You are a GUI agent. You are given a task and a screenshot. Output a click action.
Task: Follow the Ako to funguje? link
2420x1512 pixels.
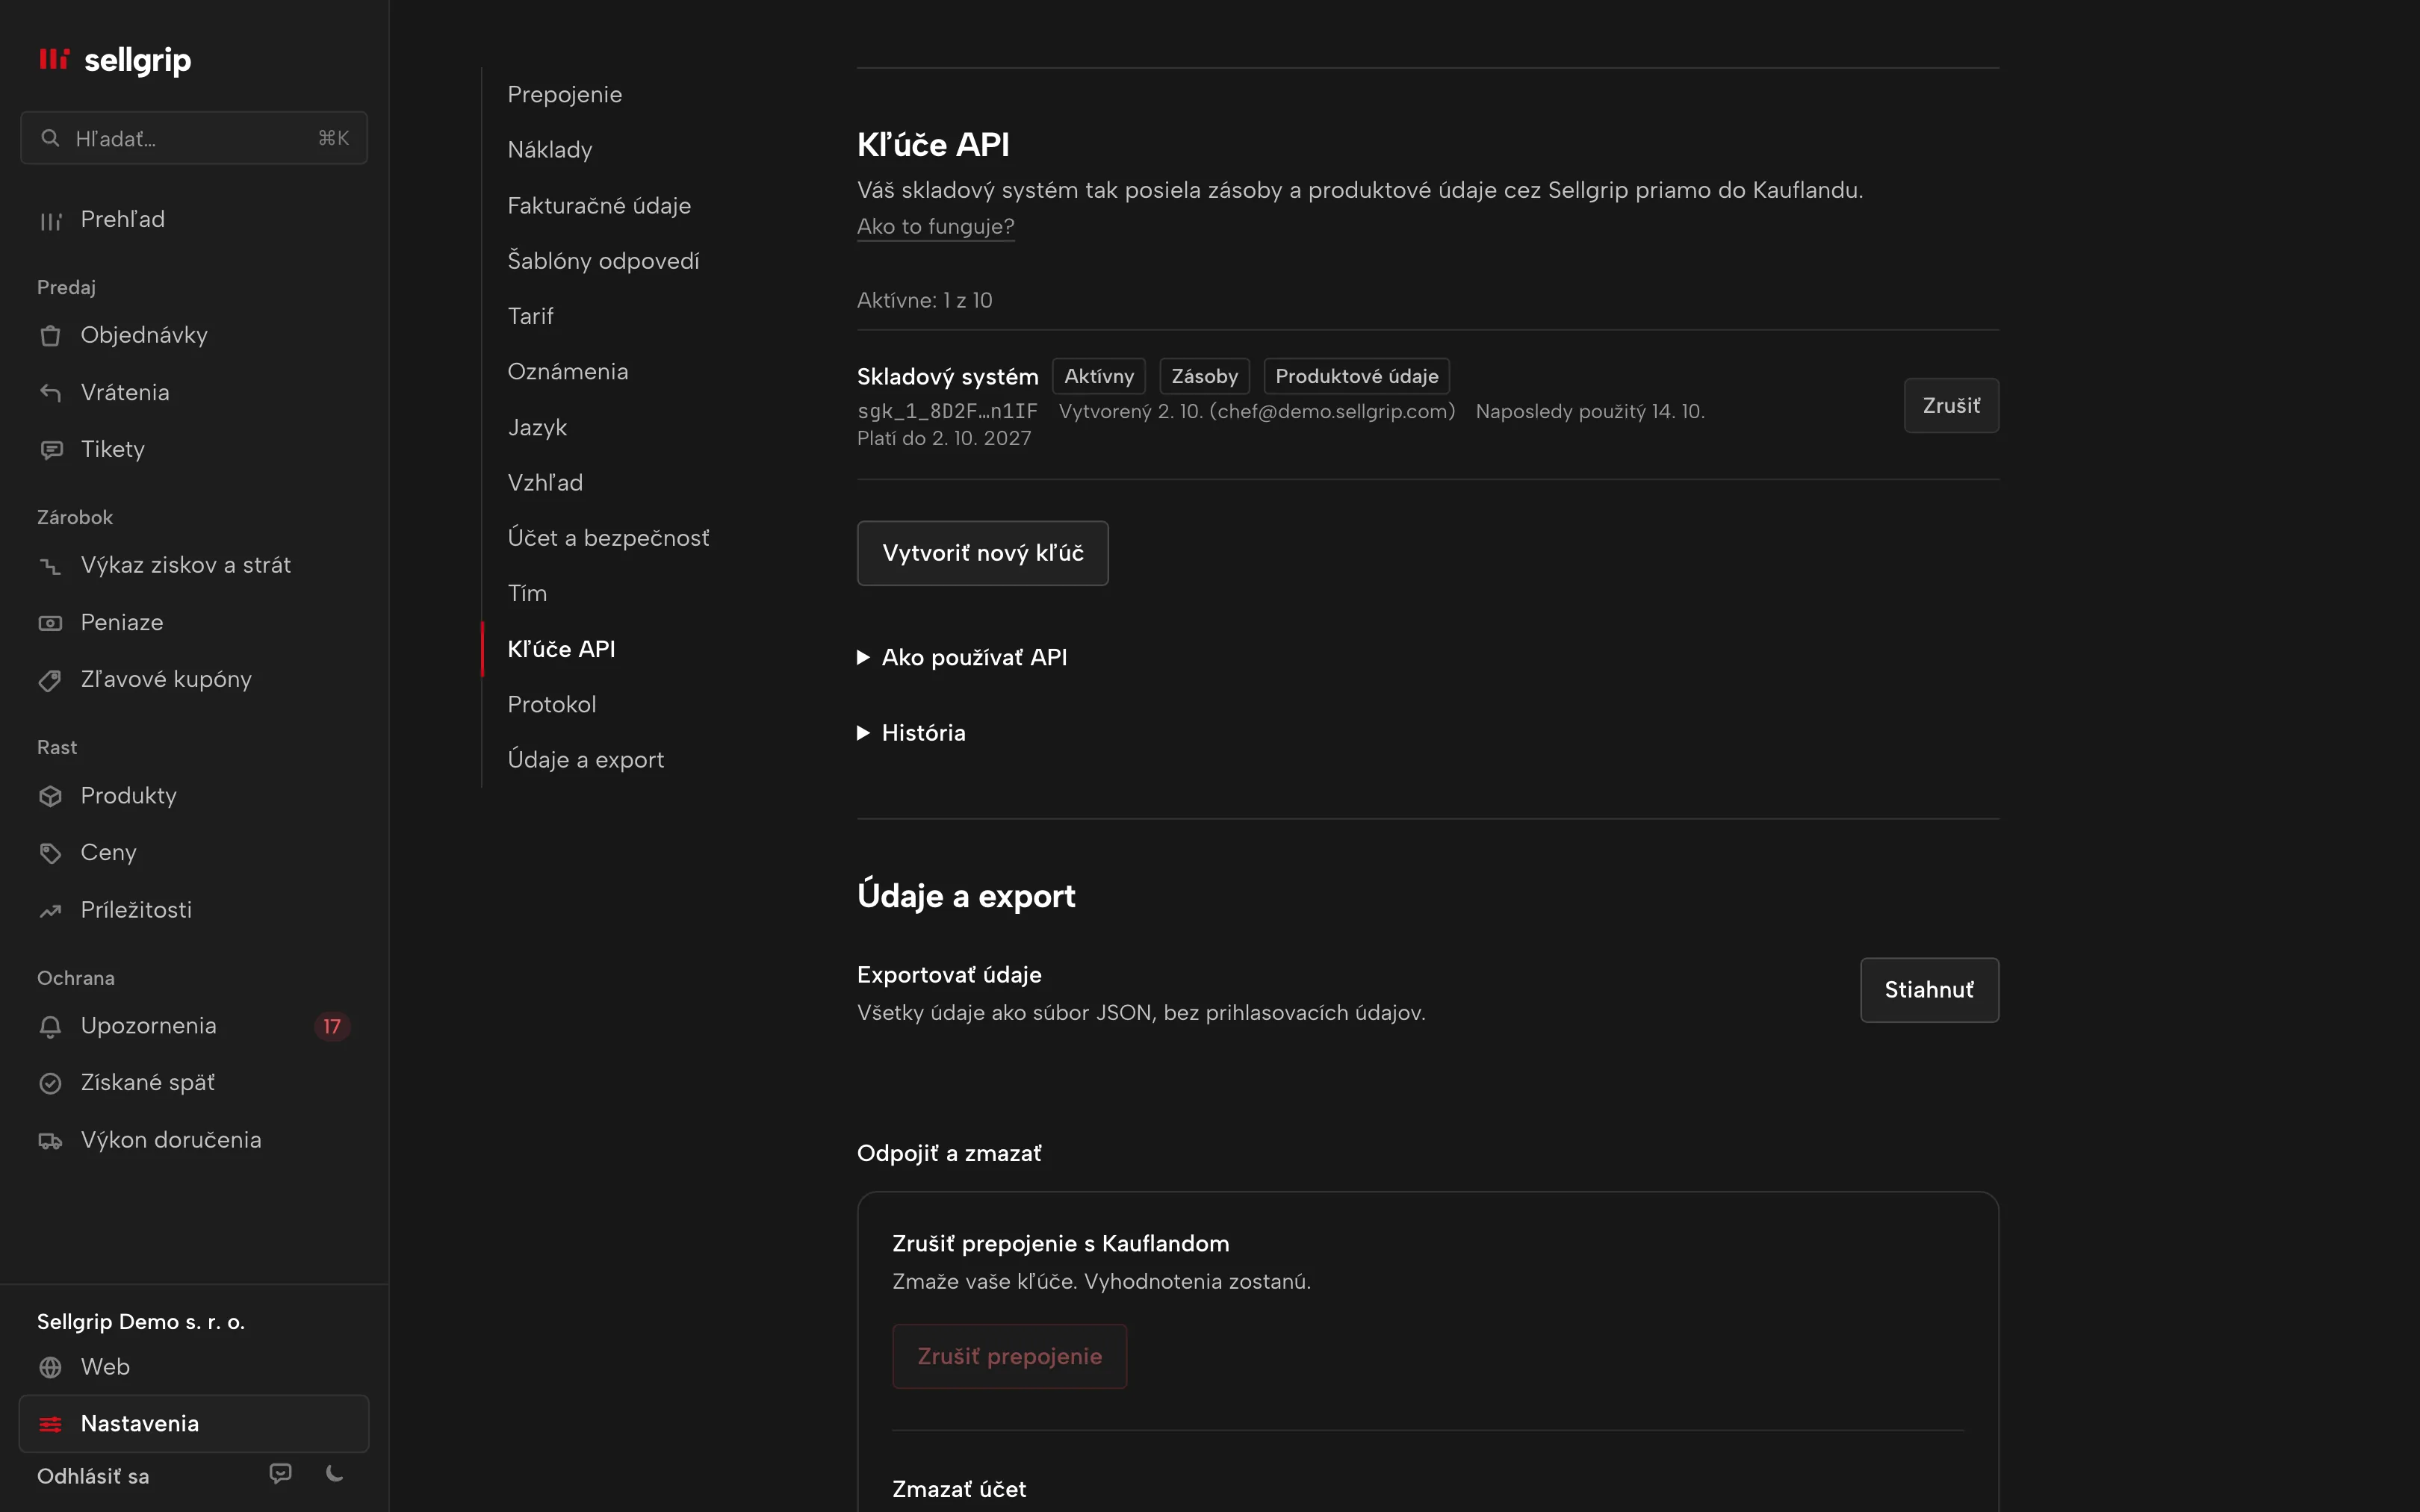tap(936, 227)
